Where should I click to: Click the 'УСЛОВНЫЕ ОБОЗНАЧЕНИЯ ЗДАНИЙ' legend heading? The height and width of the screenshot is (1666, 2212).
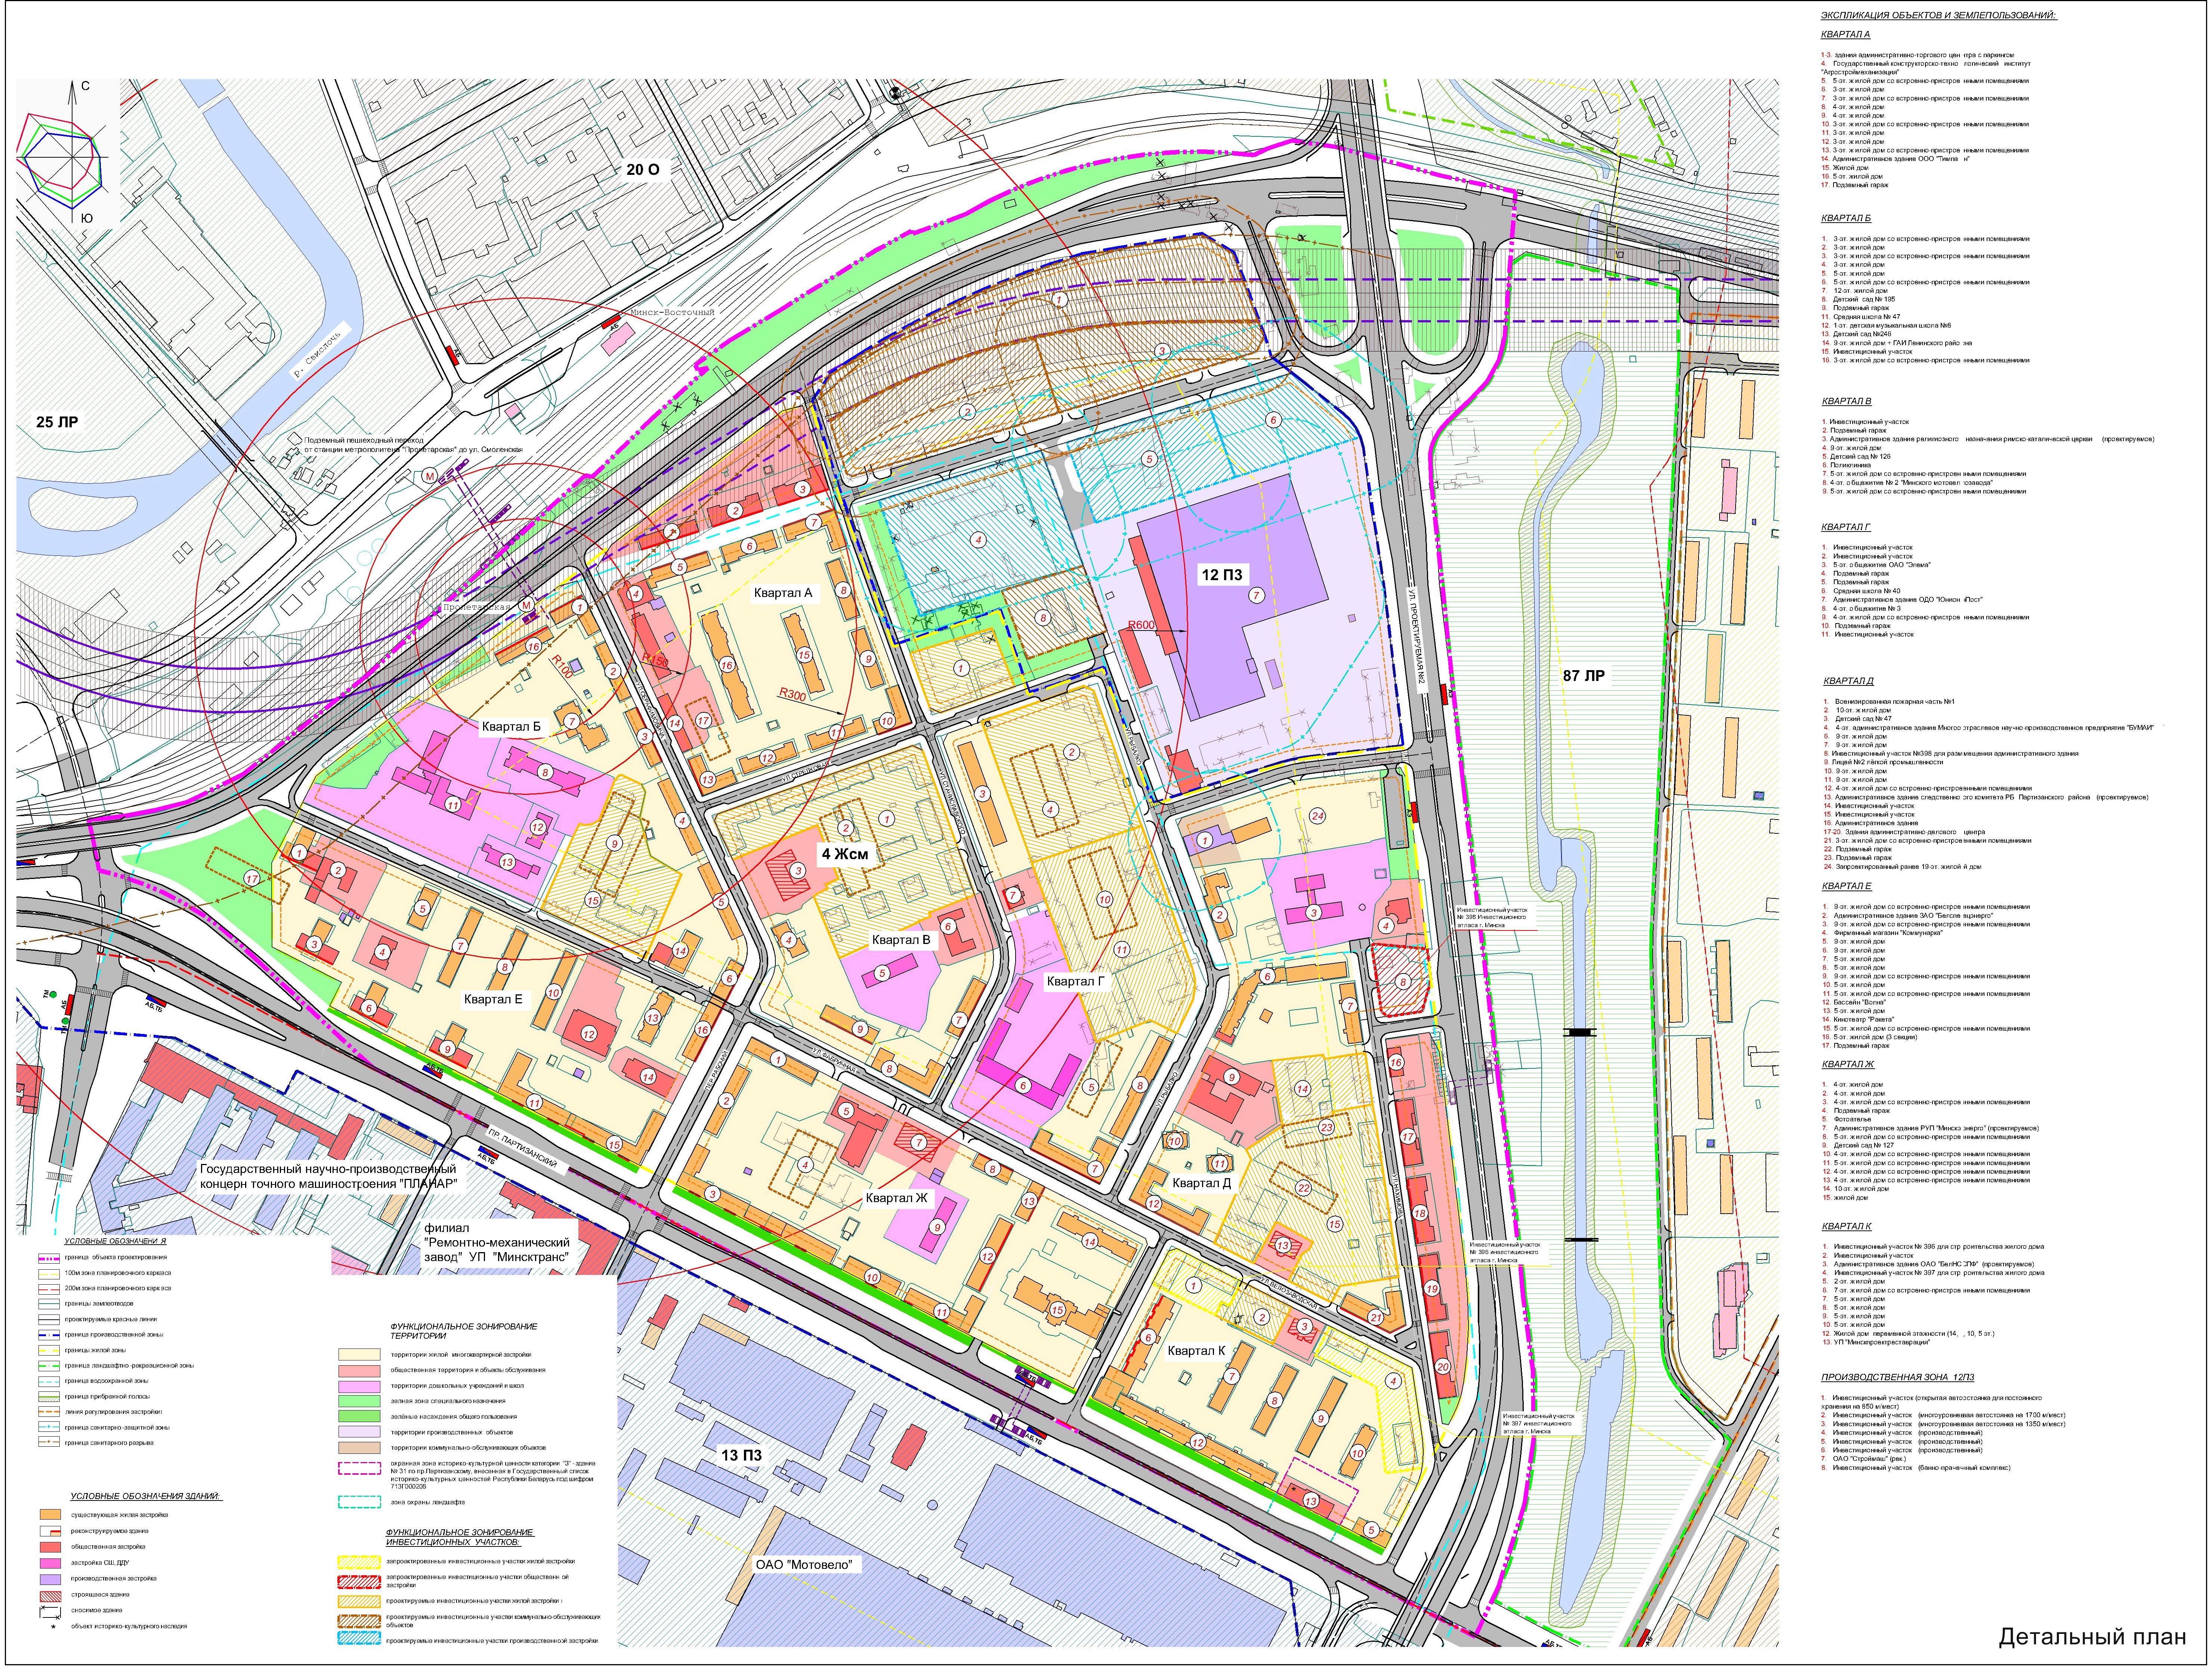[146, 1497]
